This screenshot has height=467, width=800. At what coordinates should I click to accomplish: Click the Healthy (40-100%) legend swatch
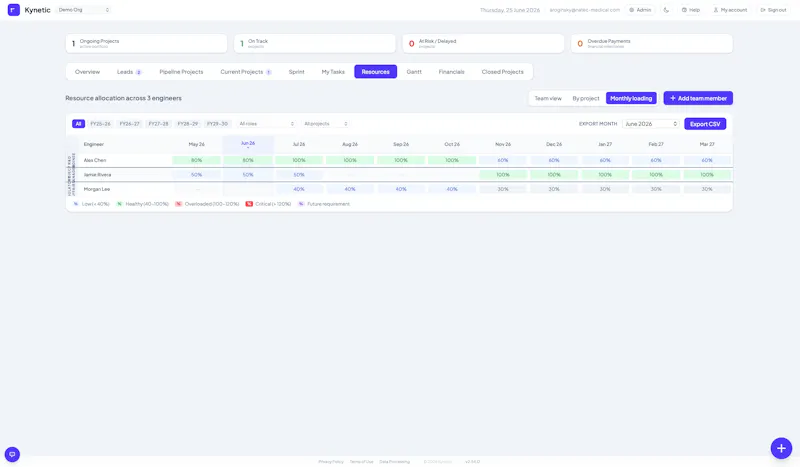click(x=120, y=204)
